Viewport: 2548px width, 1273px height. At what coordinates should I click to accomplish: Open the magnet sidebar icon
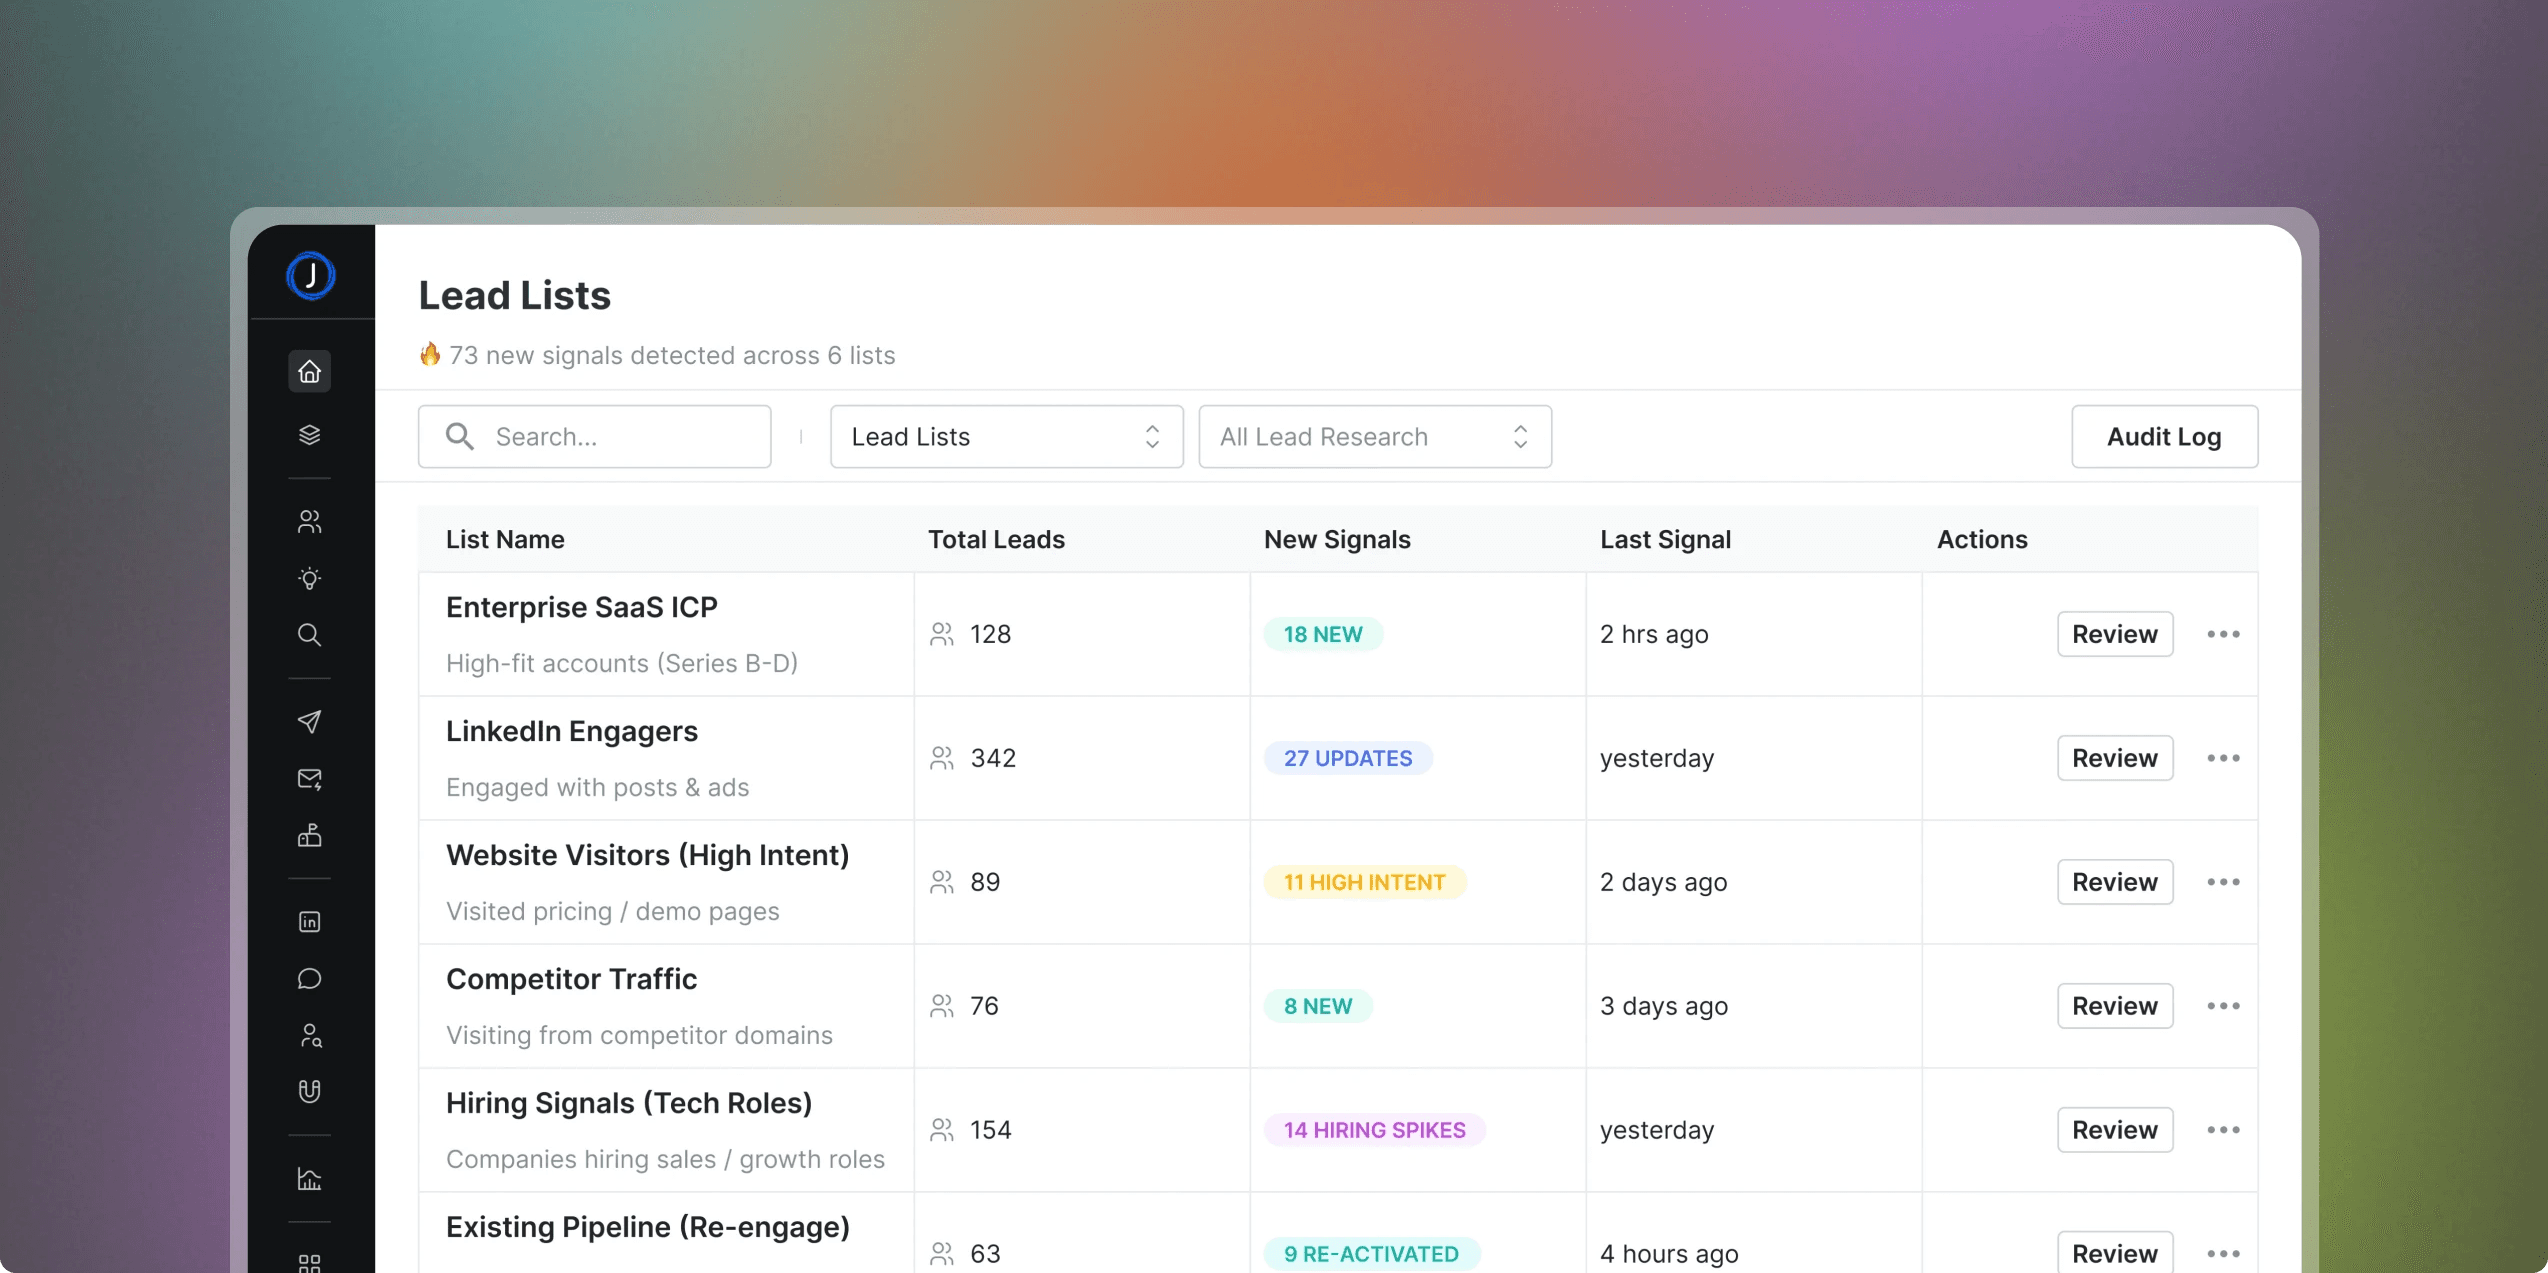coord(309,1092)
